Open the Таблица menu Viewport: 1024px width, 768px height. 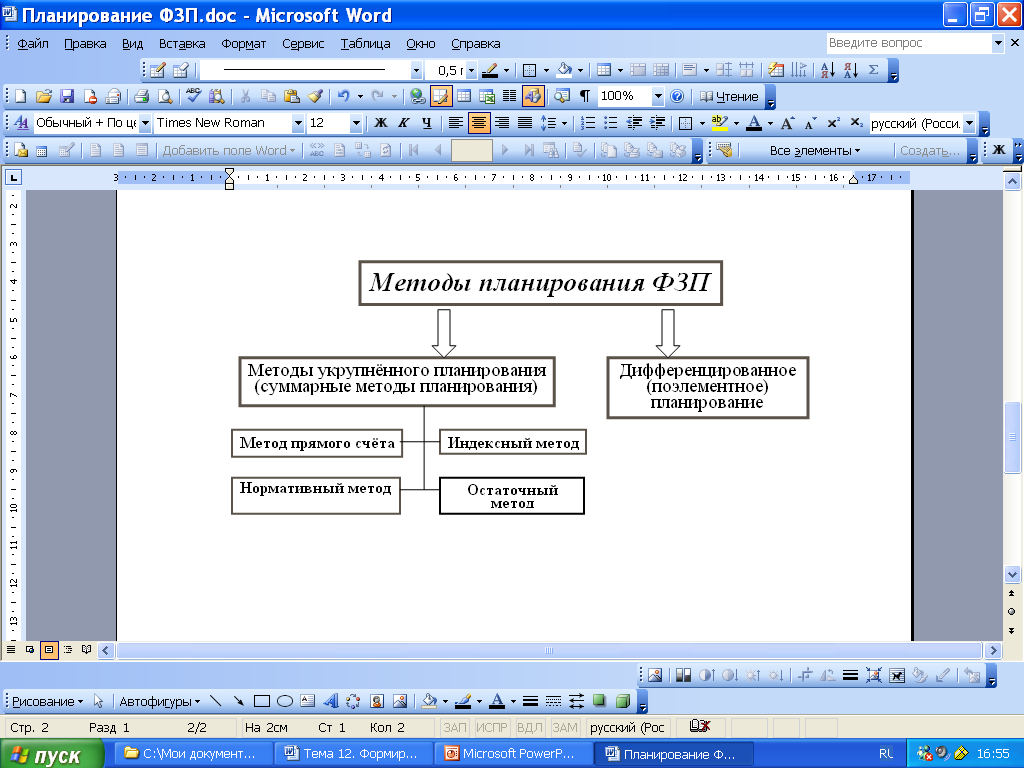(365, 44)
